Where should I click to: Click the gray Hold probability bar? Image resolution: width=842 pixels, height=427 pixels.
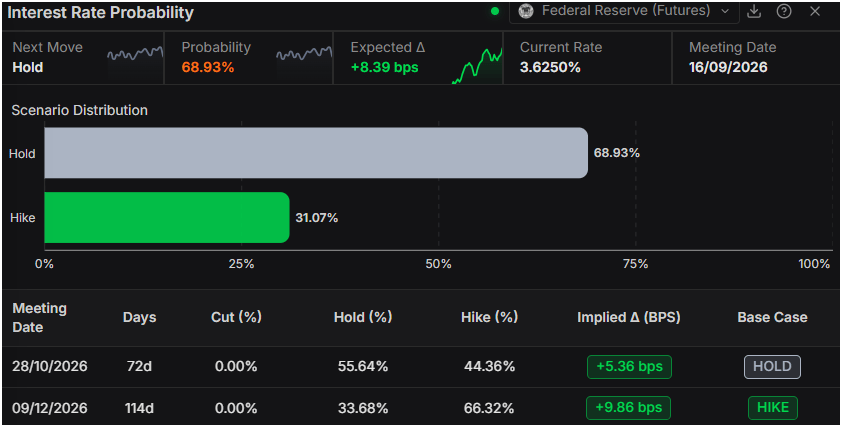coord(316,153)
